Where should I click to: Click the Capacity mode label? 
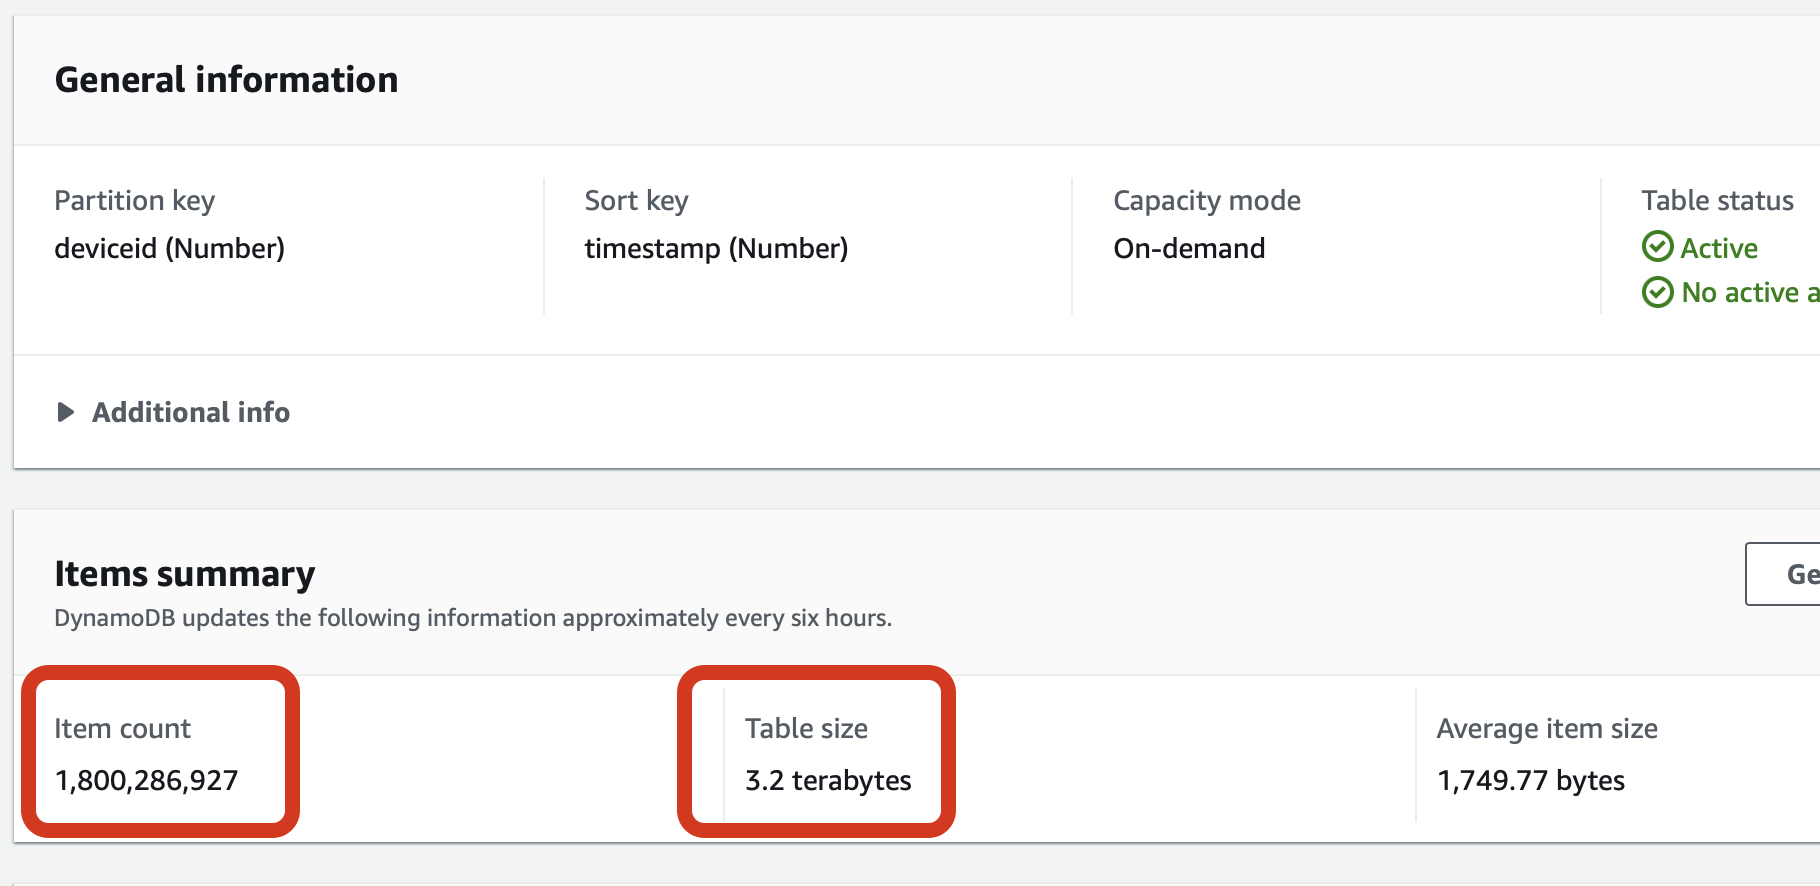[1207, 201]
